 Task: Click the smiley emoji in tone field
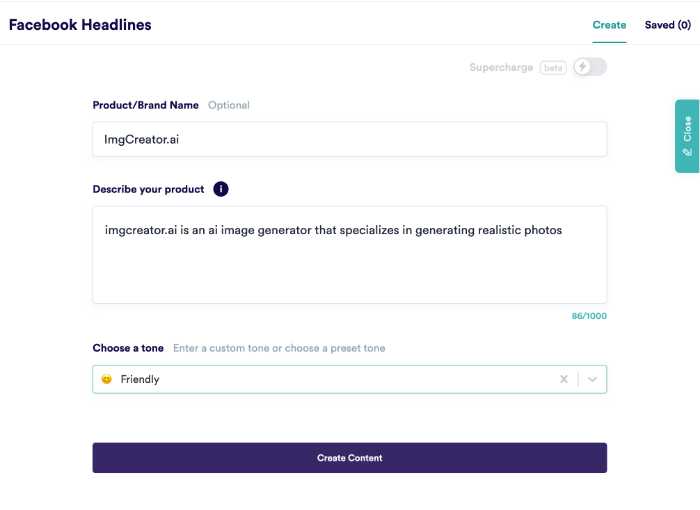click(x=106, y=379)
